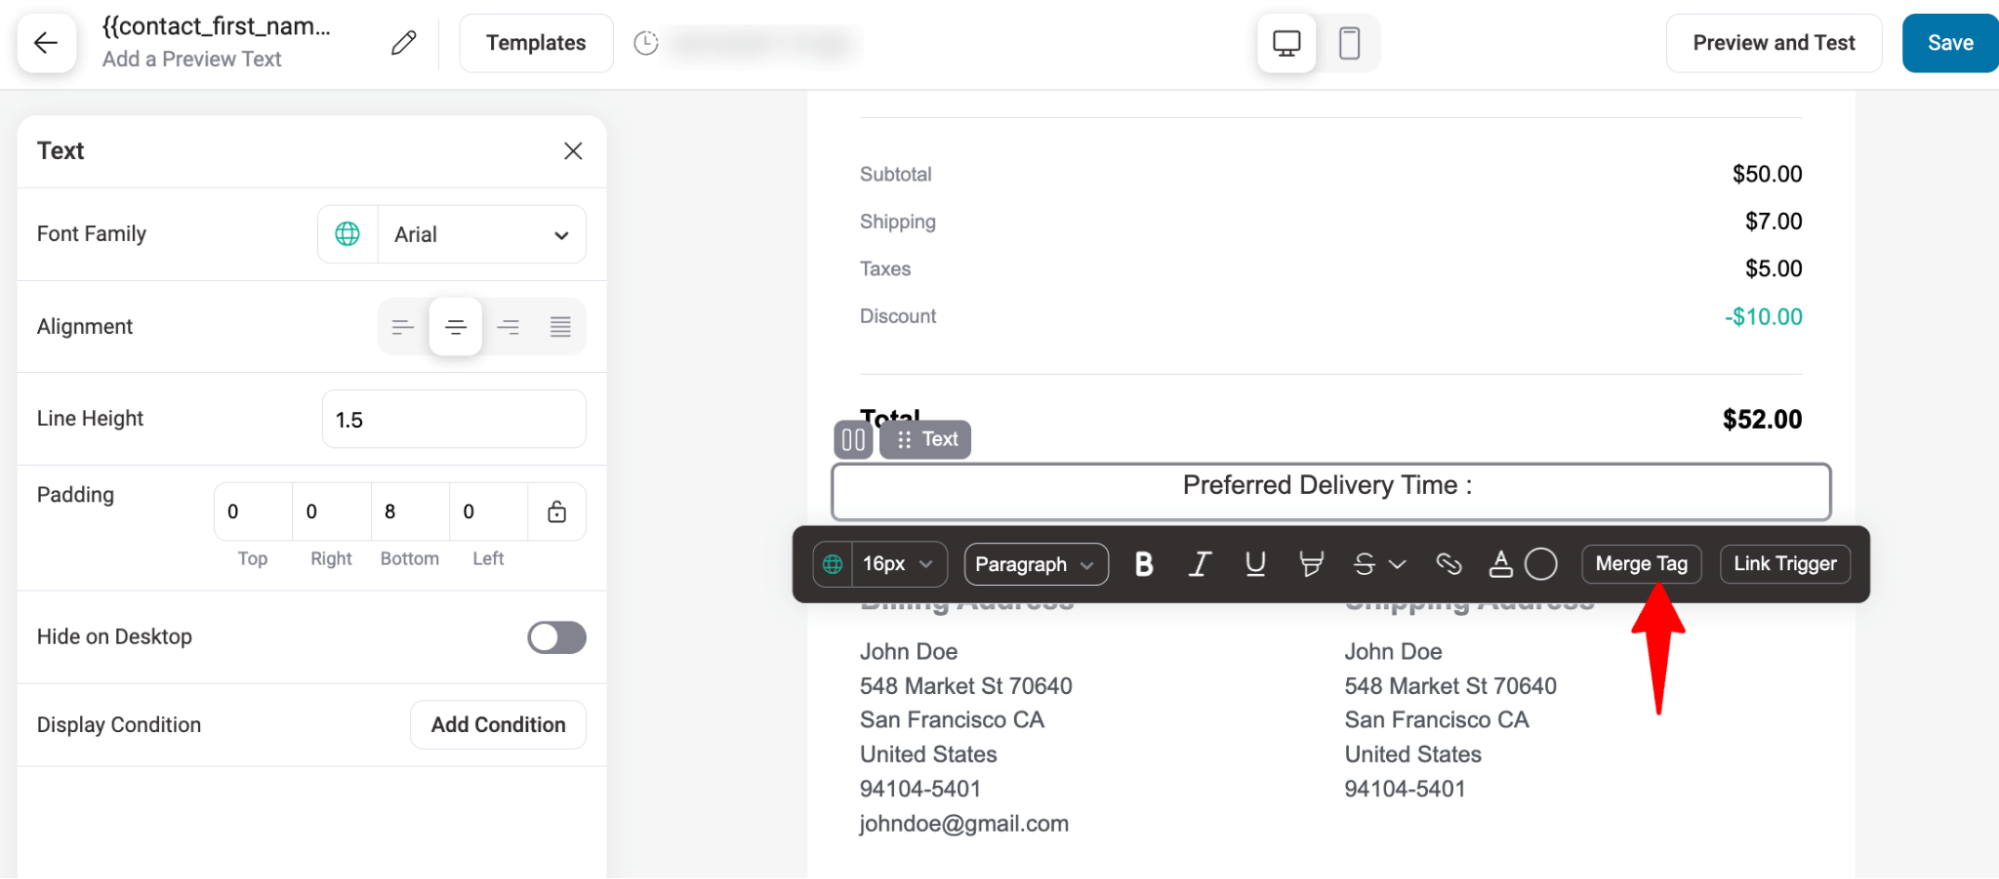Toggle underline formatting

(1255, 565)
